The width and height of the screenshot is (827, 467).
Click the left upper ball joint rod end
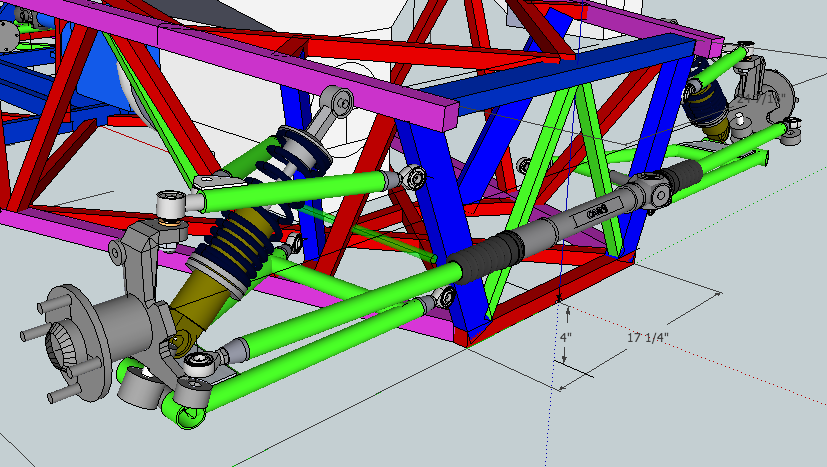pos(172,204)
